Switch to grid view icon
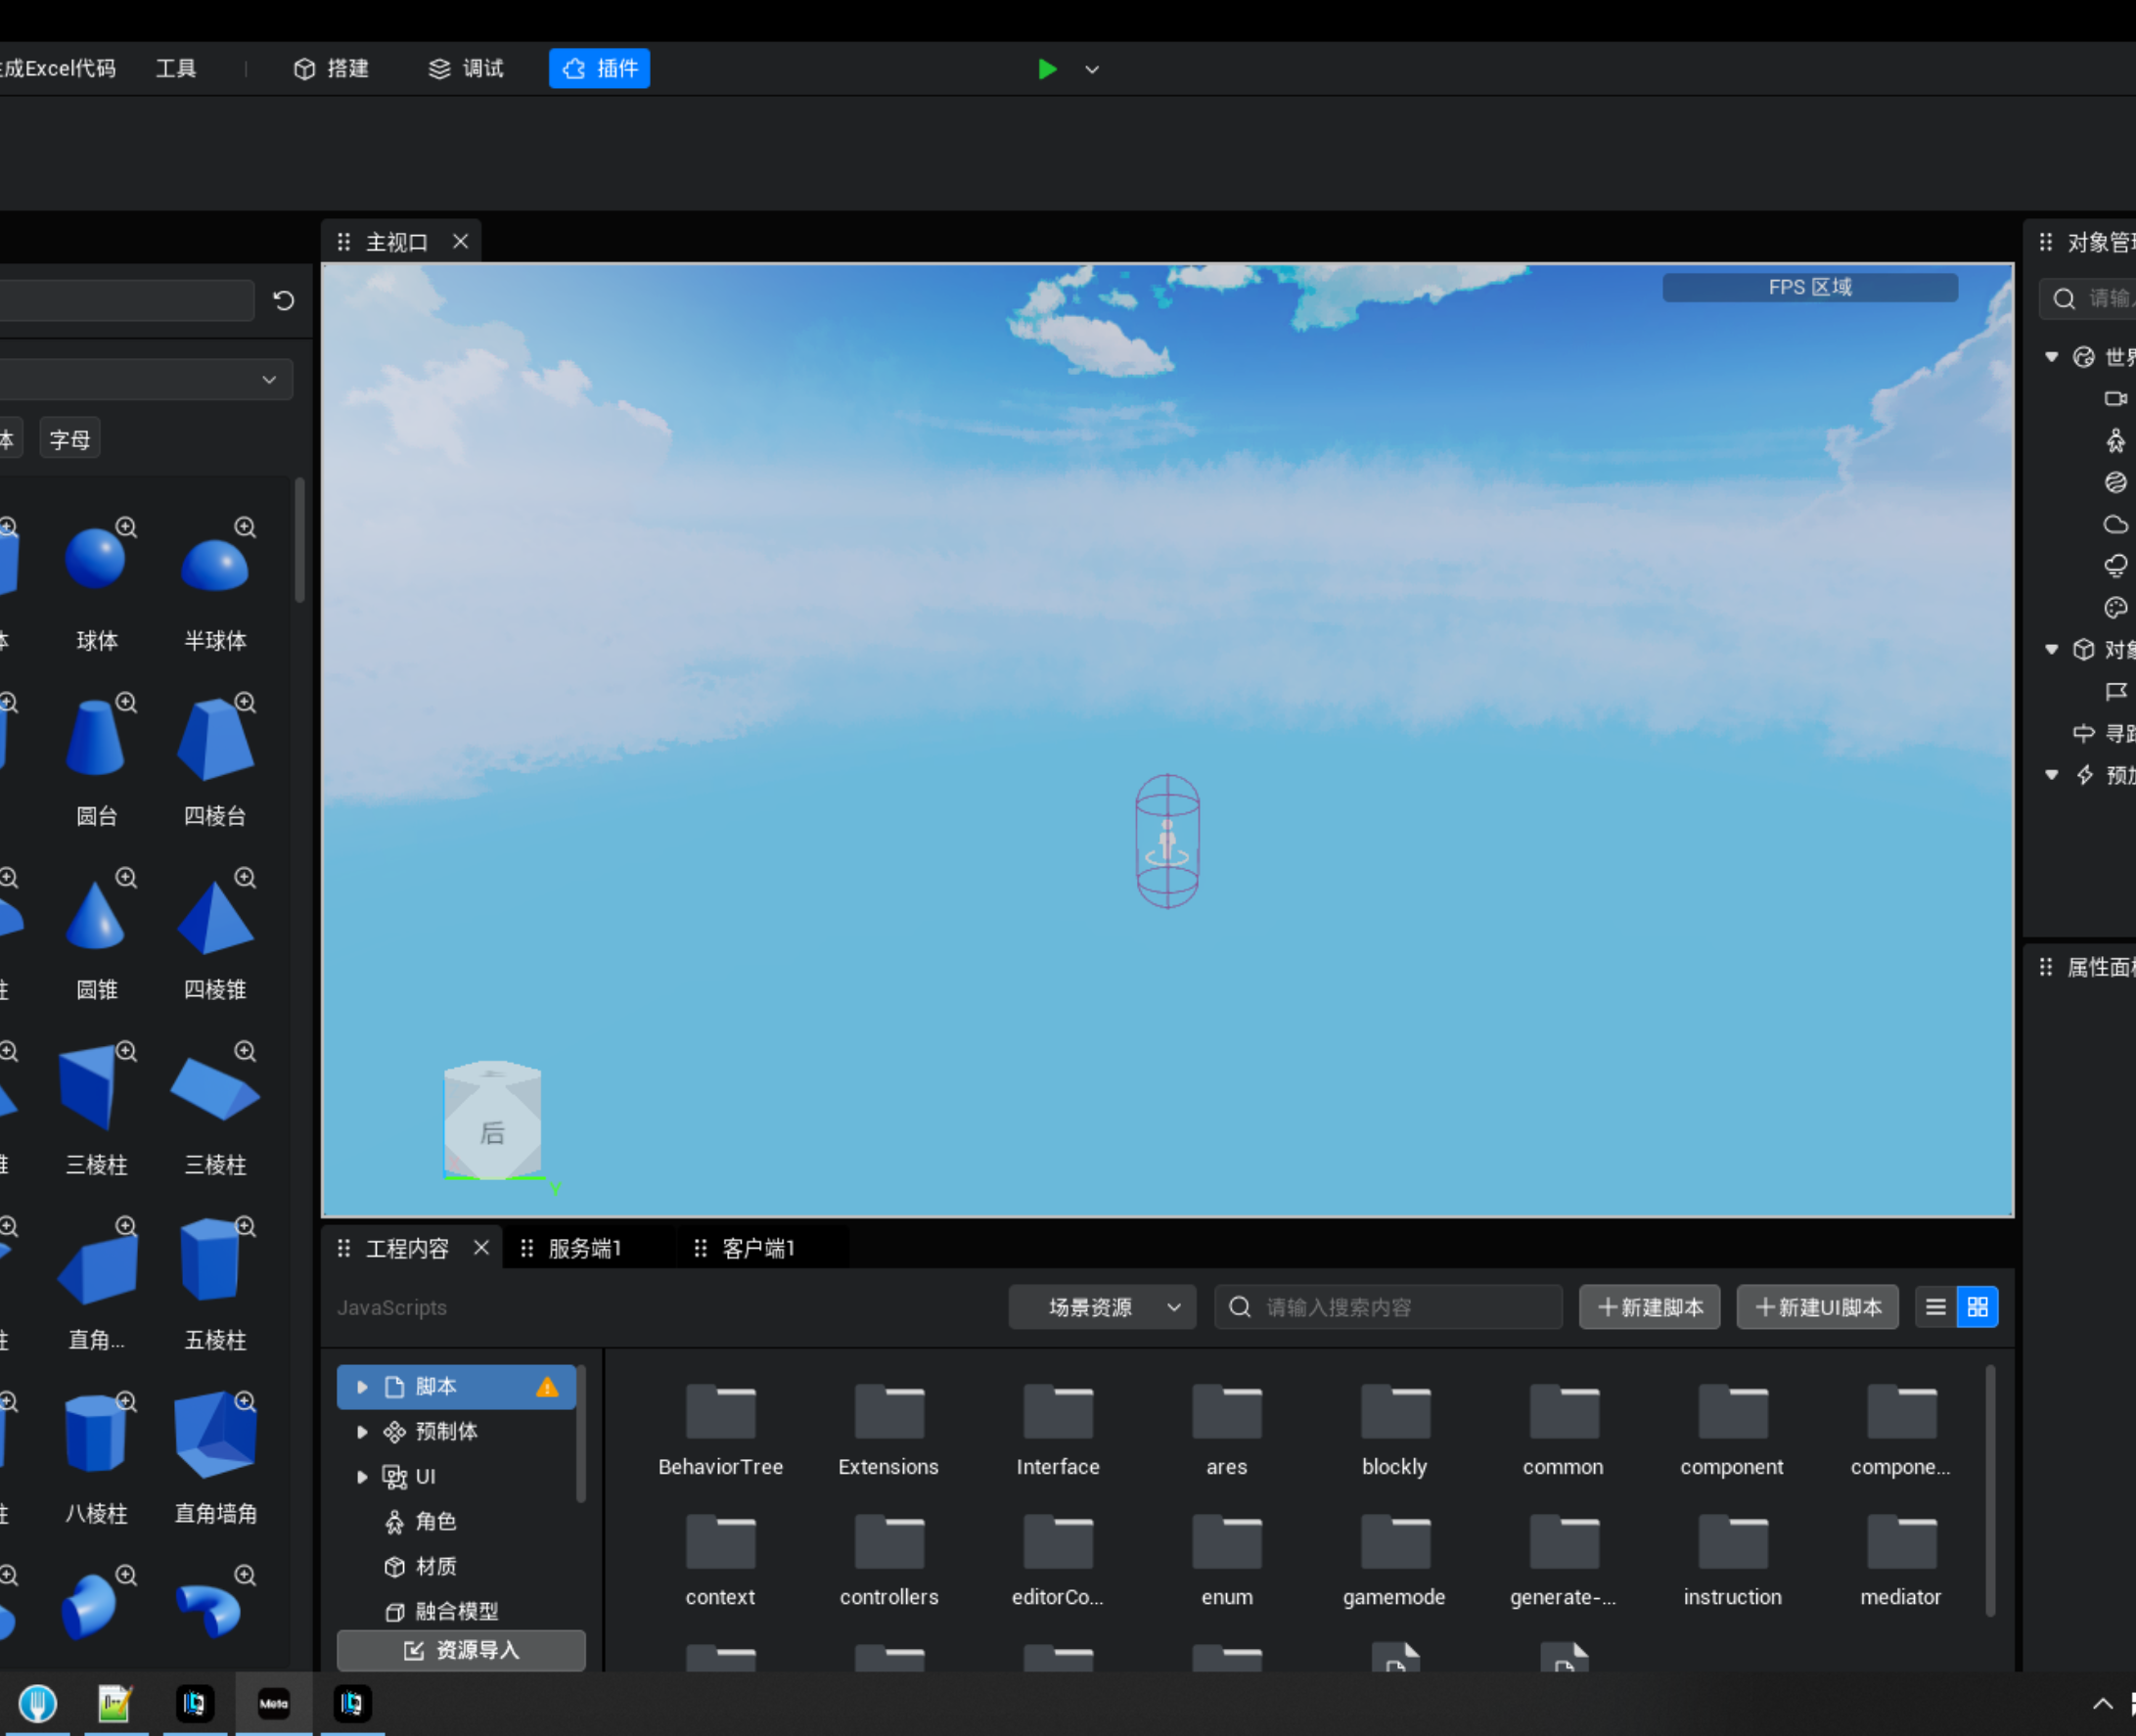This screenshot has width=2136, height=1736. pos(1977,1307)
